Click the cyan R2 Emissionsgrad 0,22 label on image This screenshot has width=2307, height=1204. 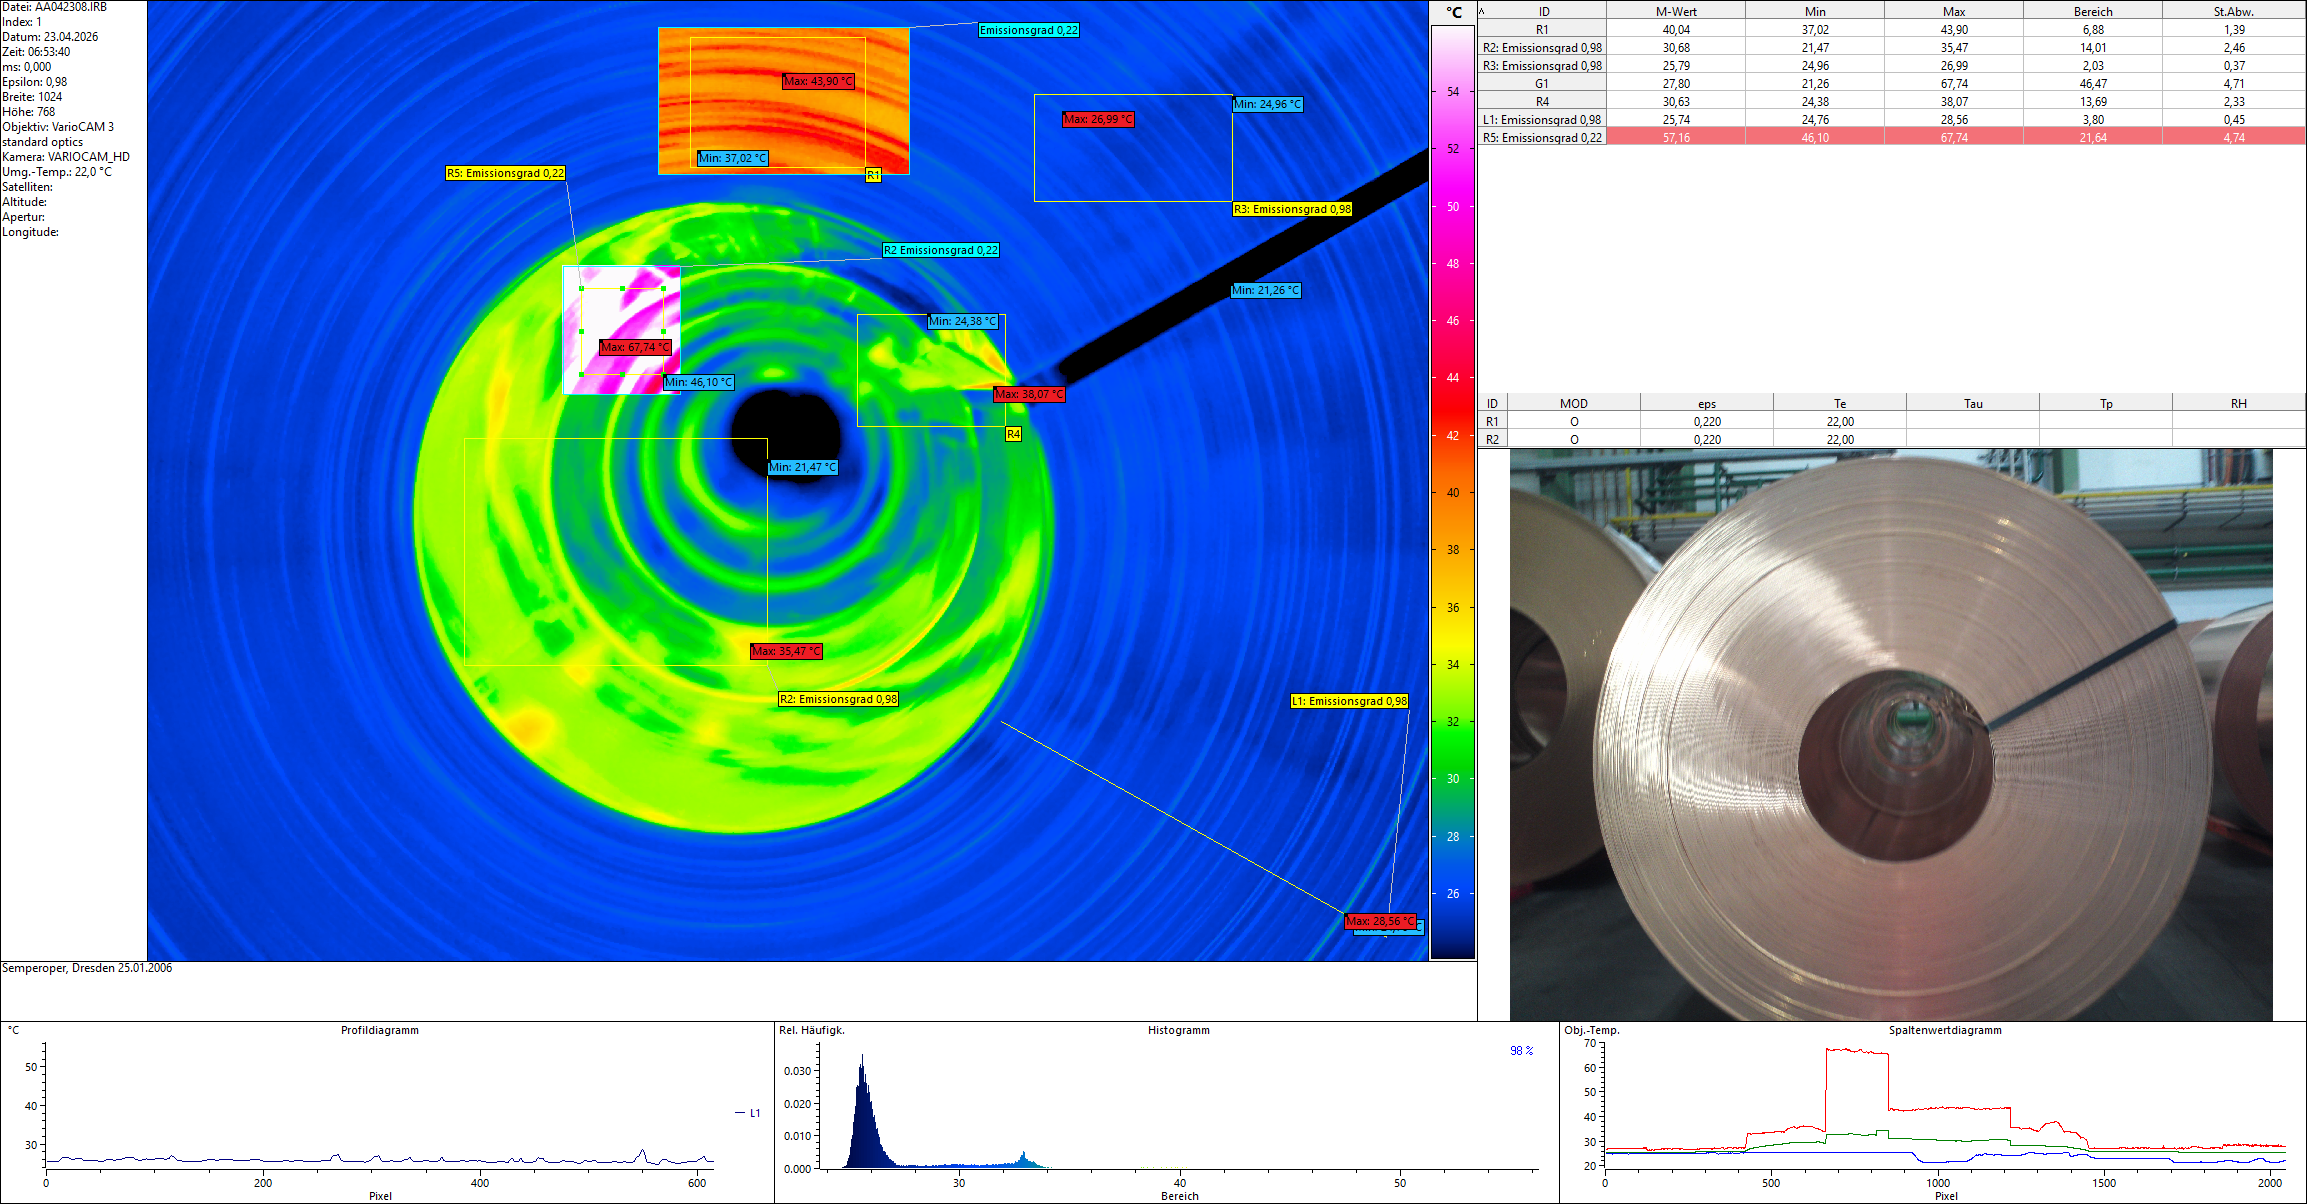pos(941,250)
